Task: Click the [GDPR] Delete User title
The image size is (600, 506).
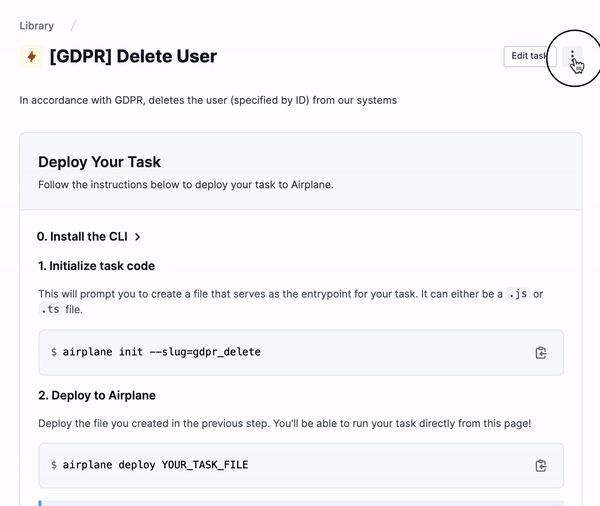Action: click(133, 56)
